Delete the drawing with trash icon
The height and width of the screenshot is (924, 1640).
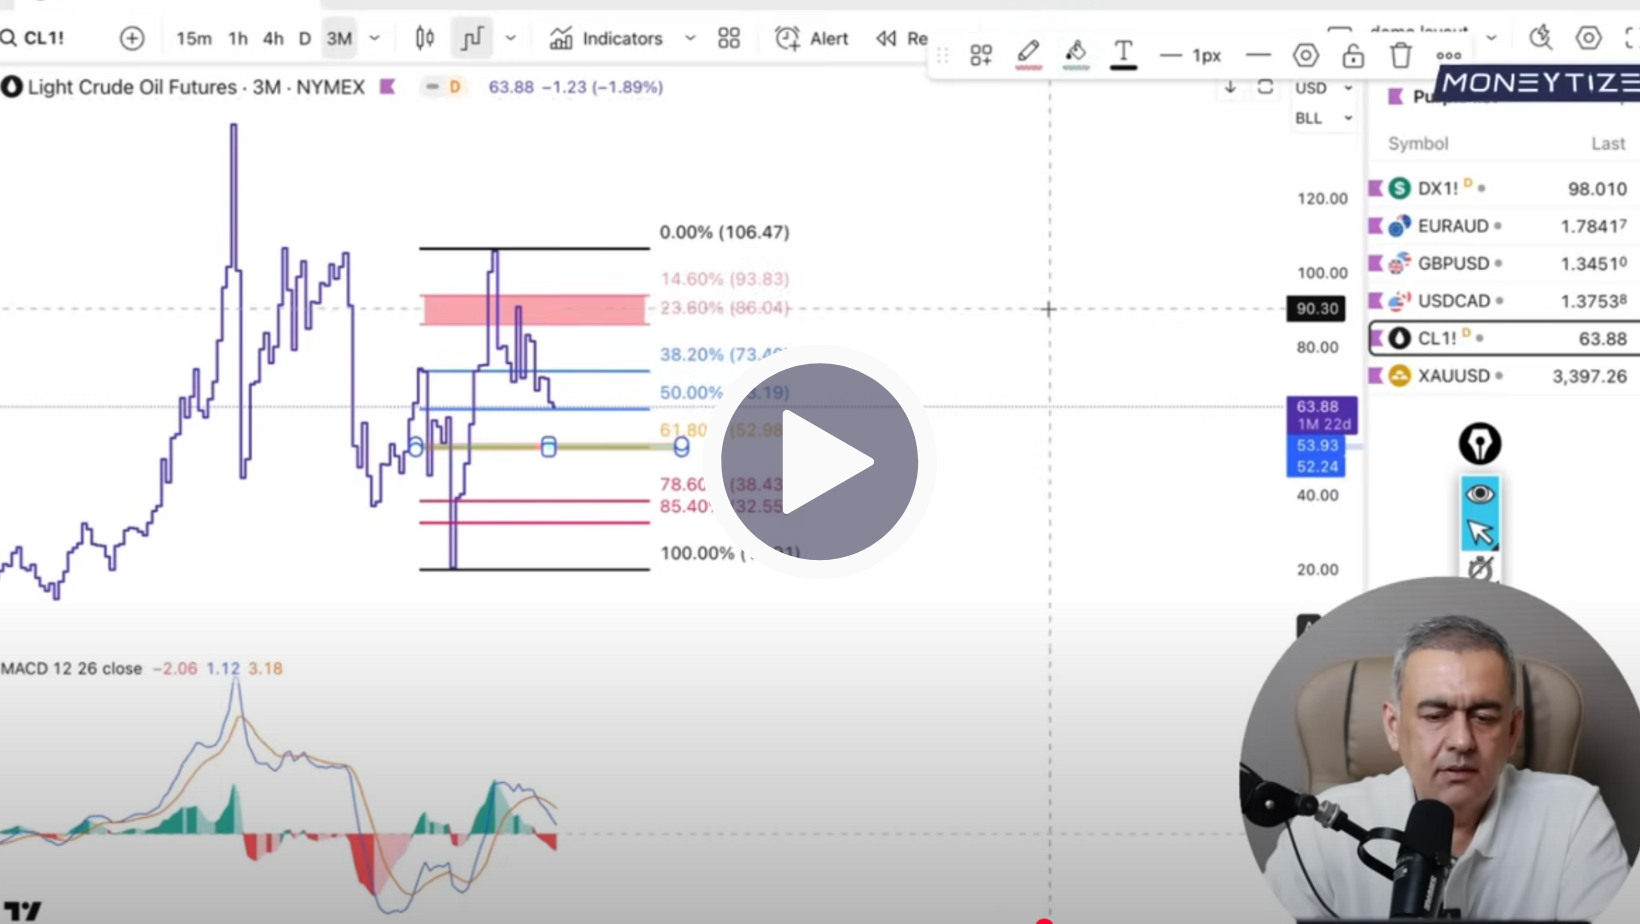coord(1400,55)
